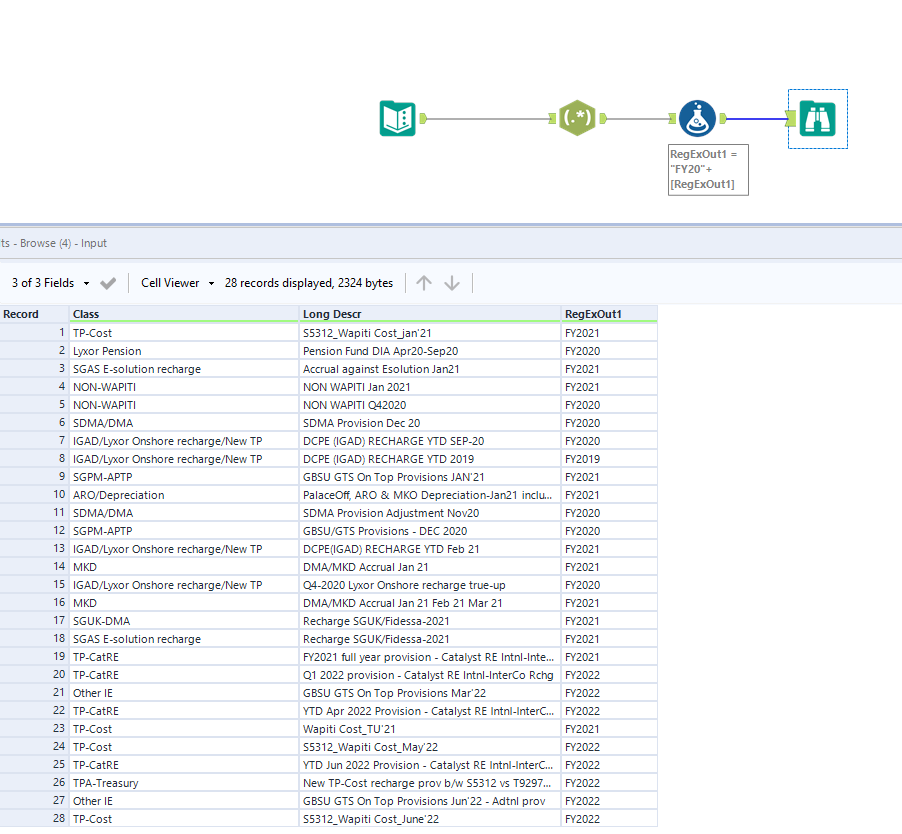Open the '3 of 3 Fields' dropdown
The width and height of the screenshot is (902, 834).
click(x=45, y=283)
